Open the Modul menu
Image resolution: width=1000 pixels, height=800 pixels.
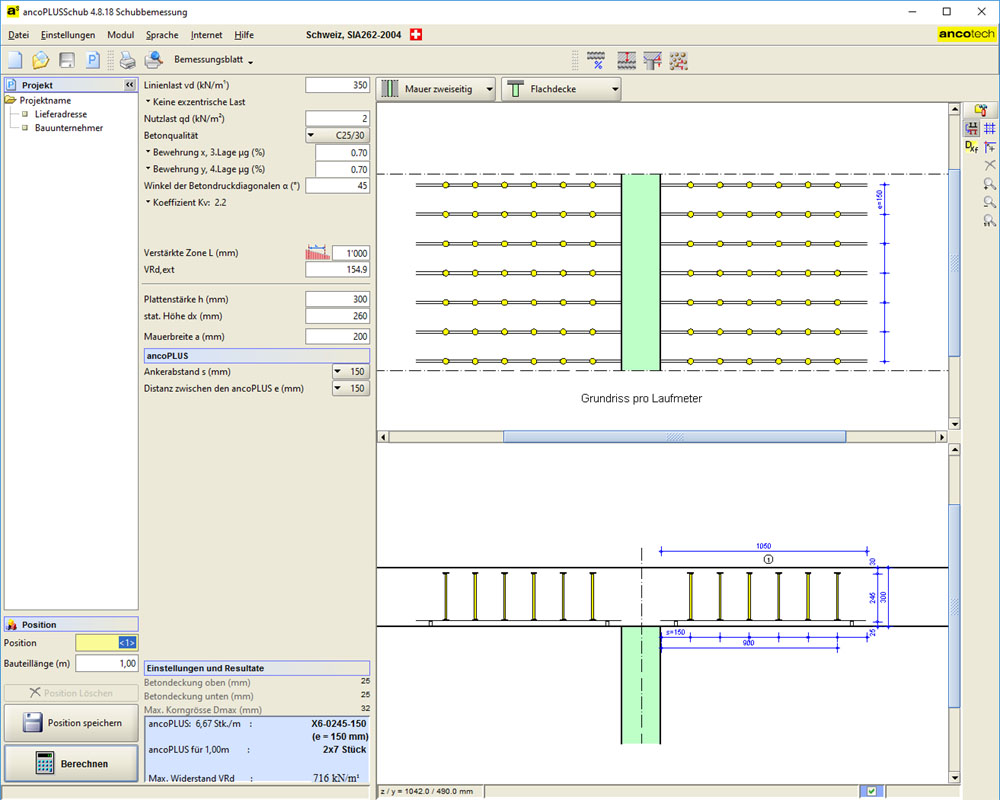(x=120, y=34)
